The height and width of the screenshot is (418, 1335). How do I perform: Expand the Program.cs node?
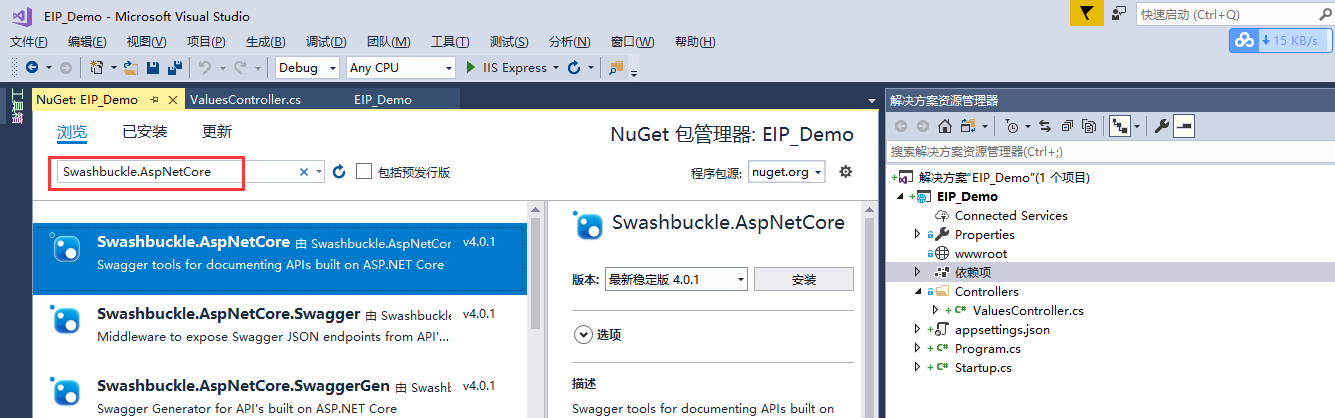pyautogui.click(x=918, y=349)
